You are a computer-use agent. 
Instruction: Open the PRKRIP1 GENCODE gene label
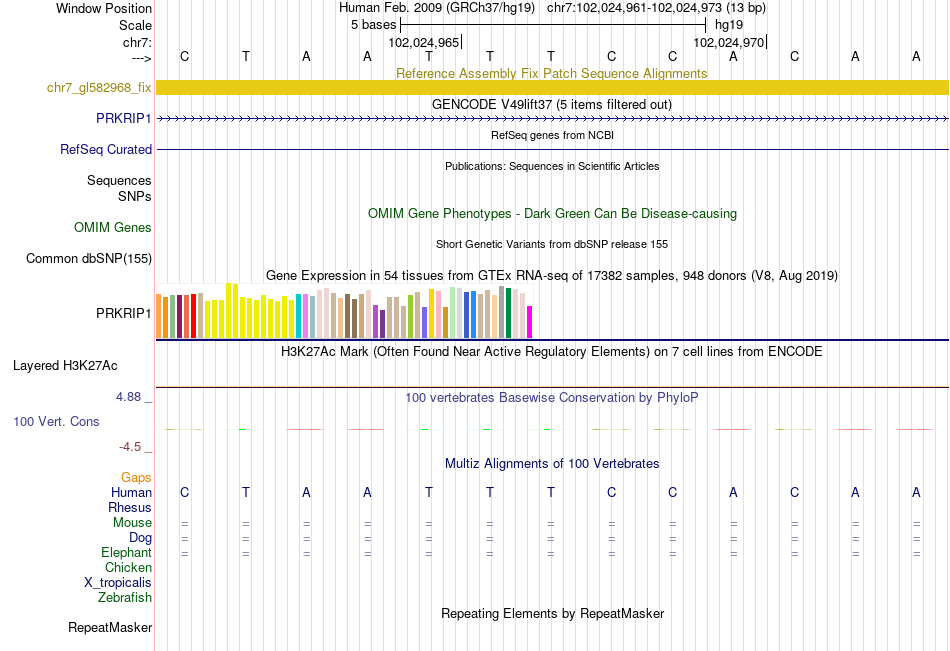(x=124, y=118)
